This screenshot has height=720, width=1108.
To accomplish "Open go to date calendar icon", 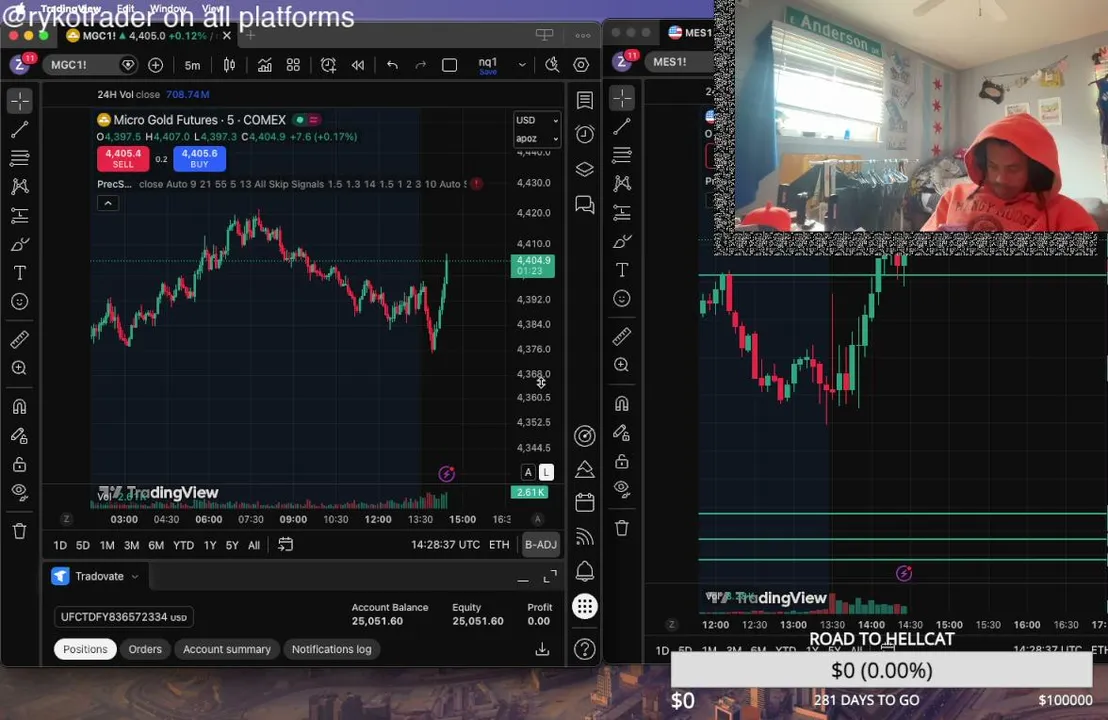I will click(x=285, y=545).
